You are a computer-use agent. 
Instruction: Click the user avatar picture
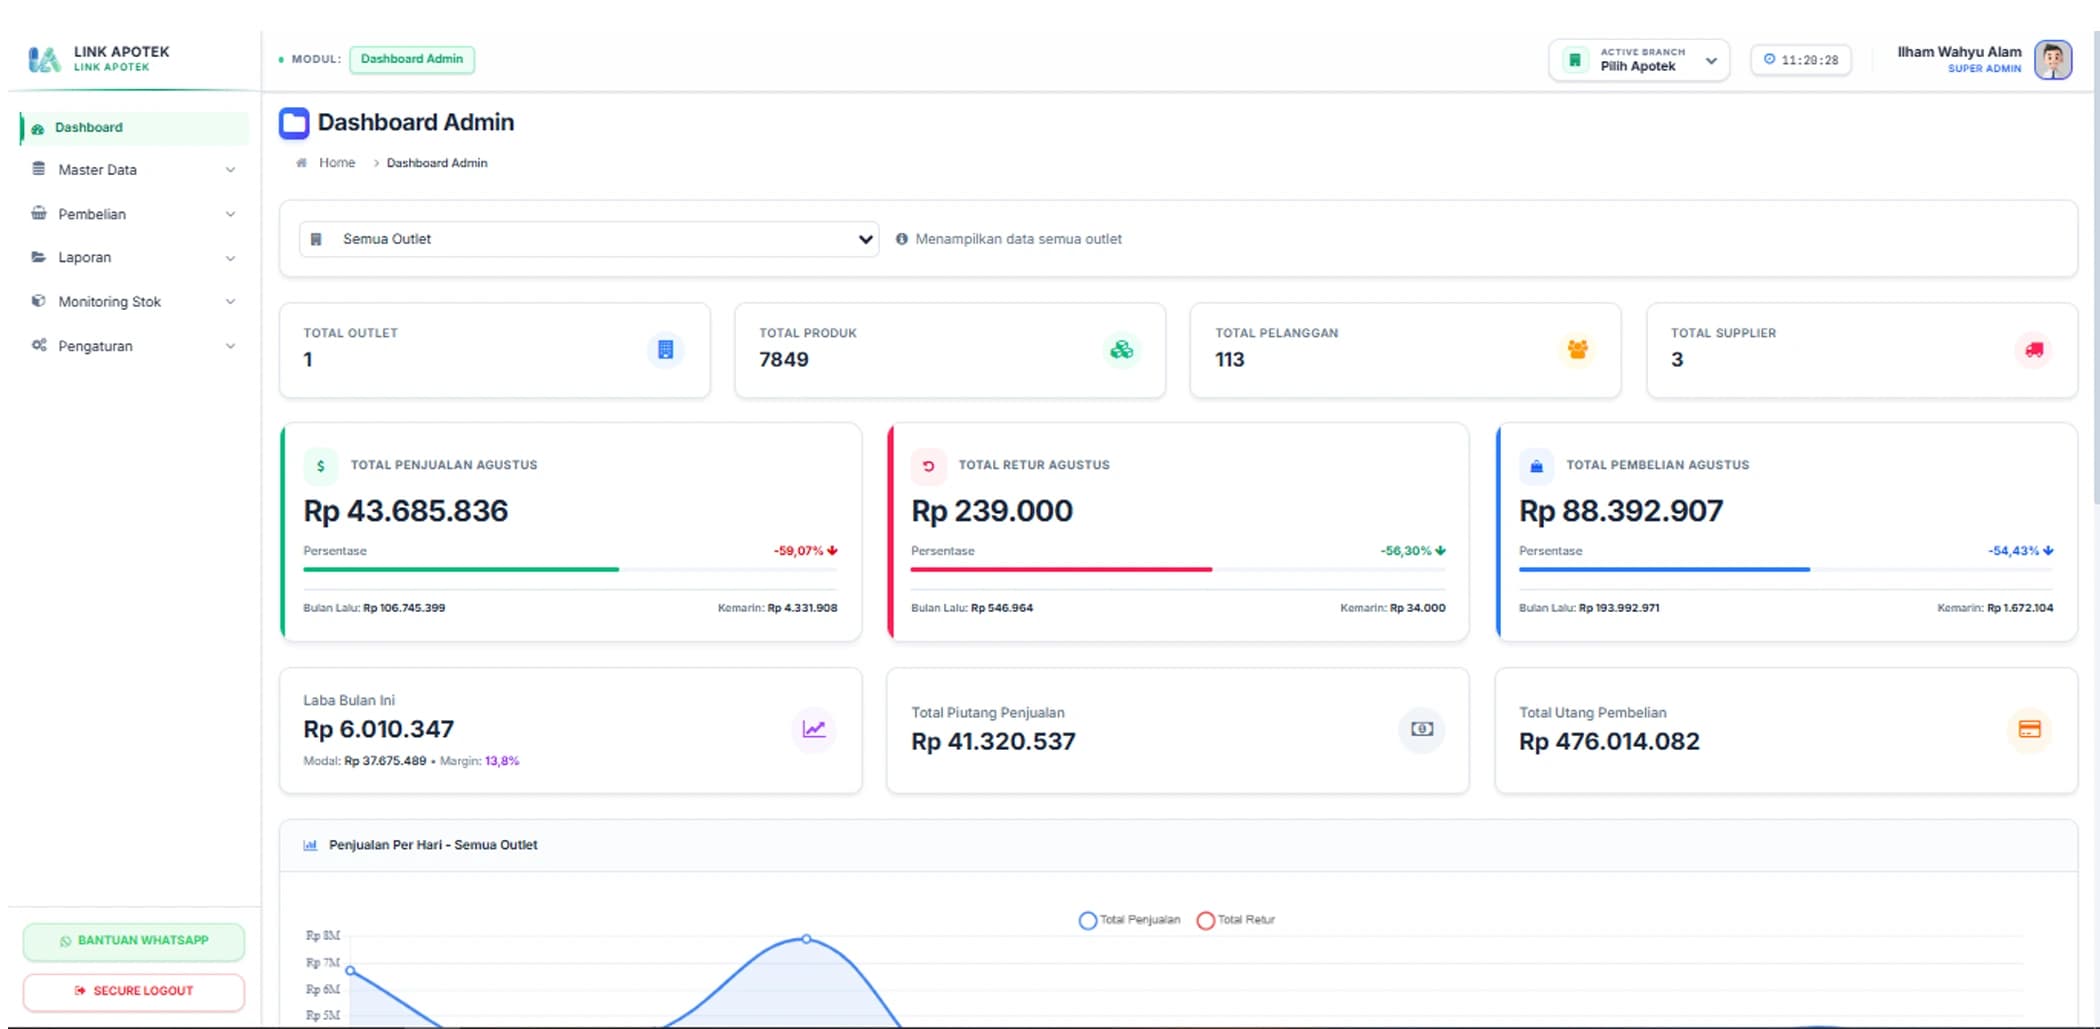click(x=2053, y=60)
